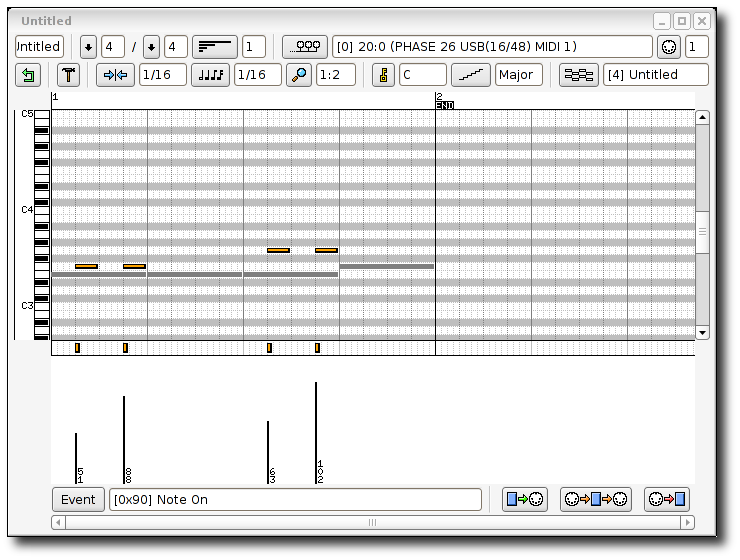
Task: Click the velocity bar labeled 63
Action: point(268,452)
